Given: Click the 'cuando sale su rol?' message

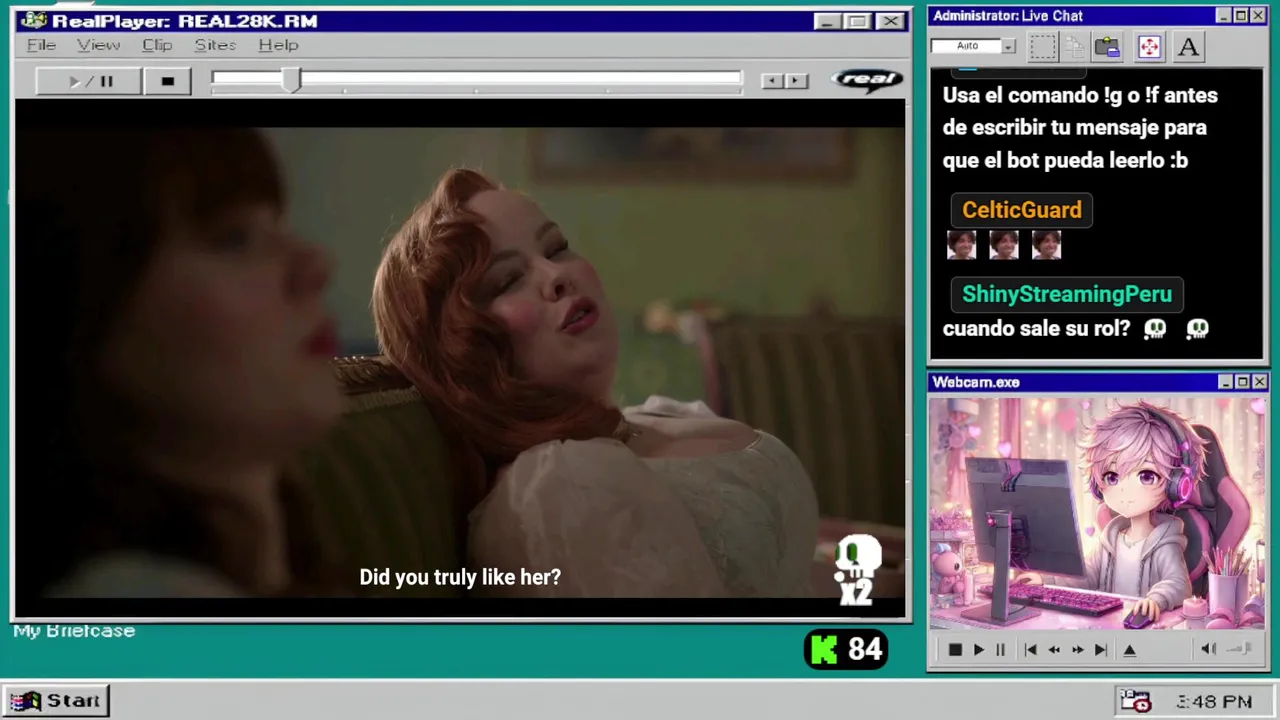Looking at the screenshot, I should pyautogui.click(x=1036, y=328).
